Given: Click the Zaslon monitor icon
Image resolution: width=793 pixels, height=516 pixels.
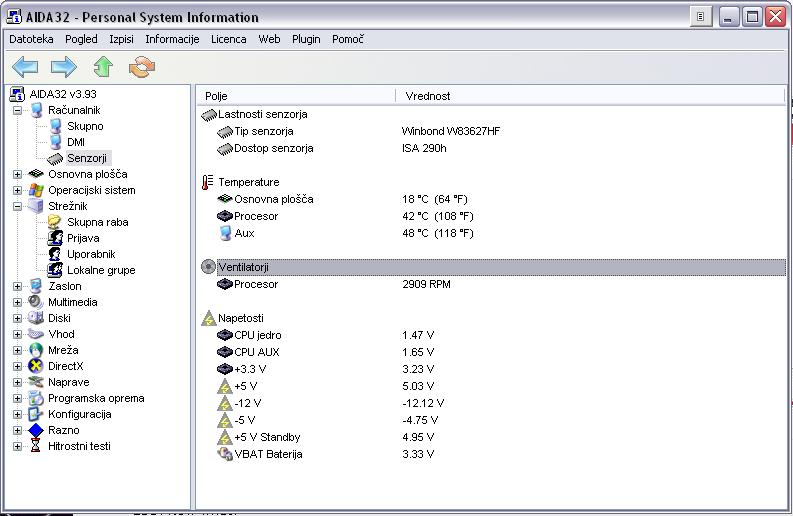Looking at the screenshot, I should click(x=35, y=286).
